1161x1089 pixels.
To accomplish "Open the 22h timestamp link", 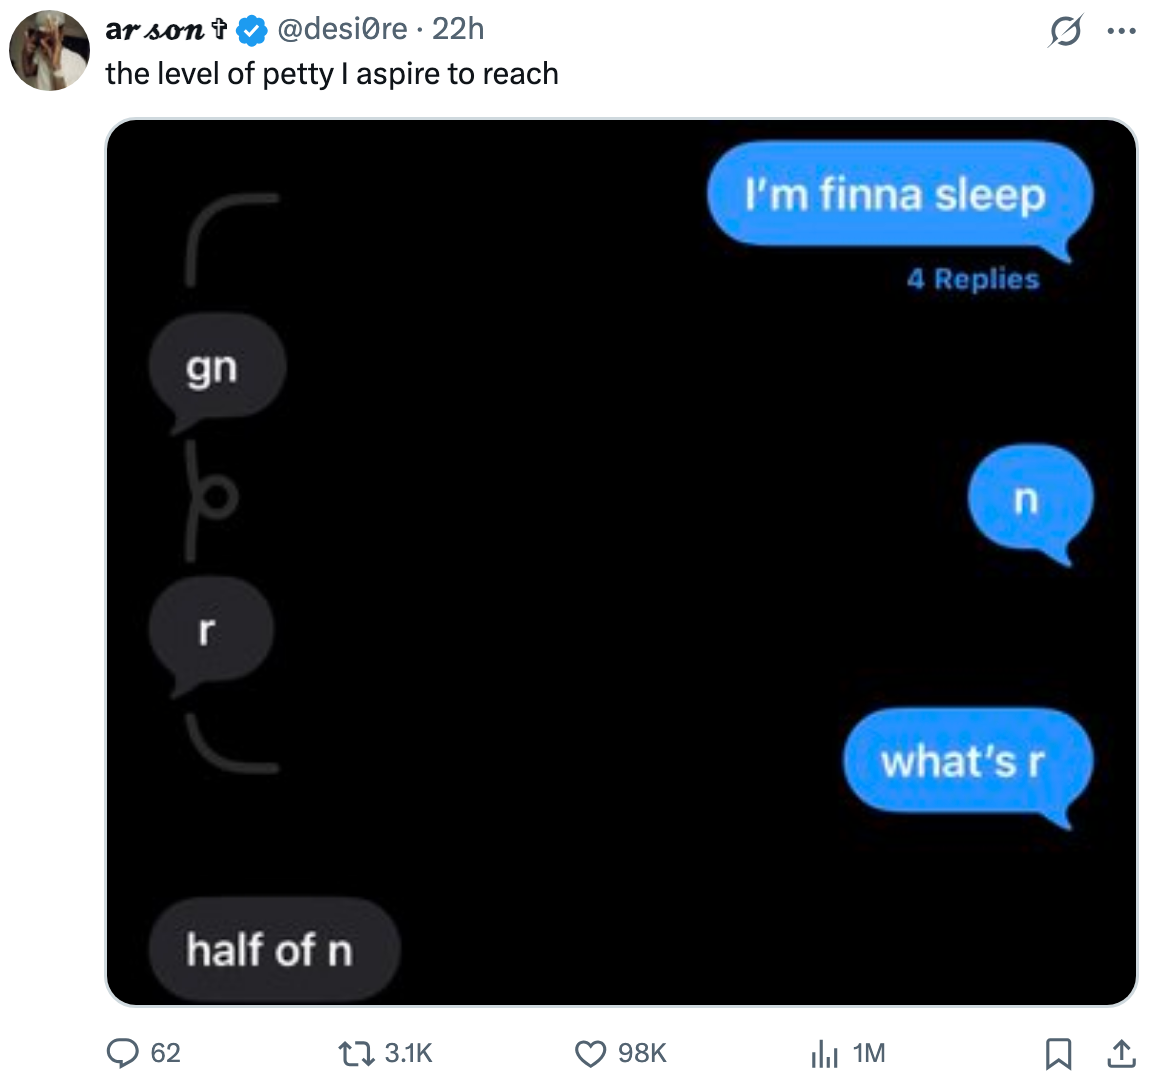I will point(458,30).
